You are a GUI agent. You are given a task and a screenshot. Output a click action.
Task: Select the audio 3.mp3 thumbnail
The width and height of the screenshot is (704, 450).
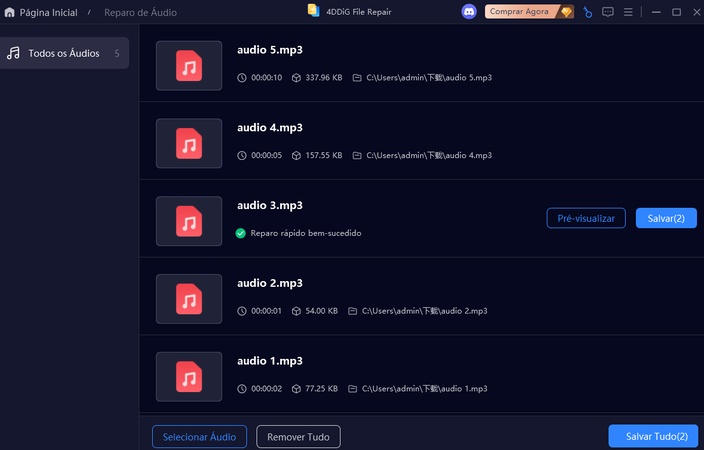pos(189,221)
